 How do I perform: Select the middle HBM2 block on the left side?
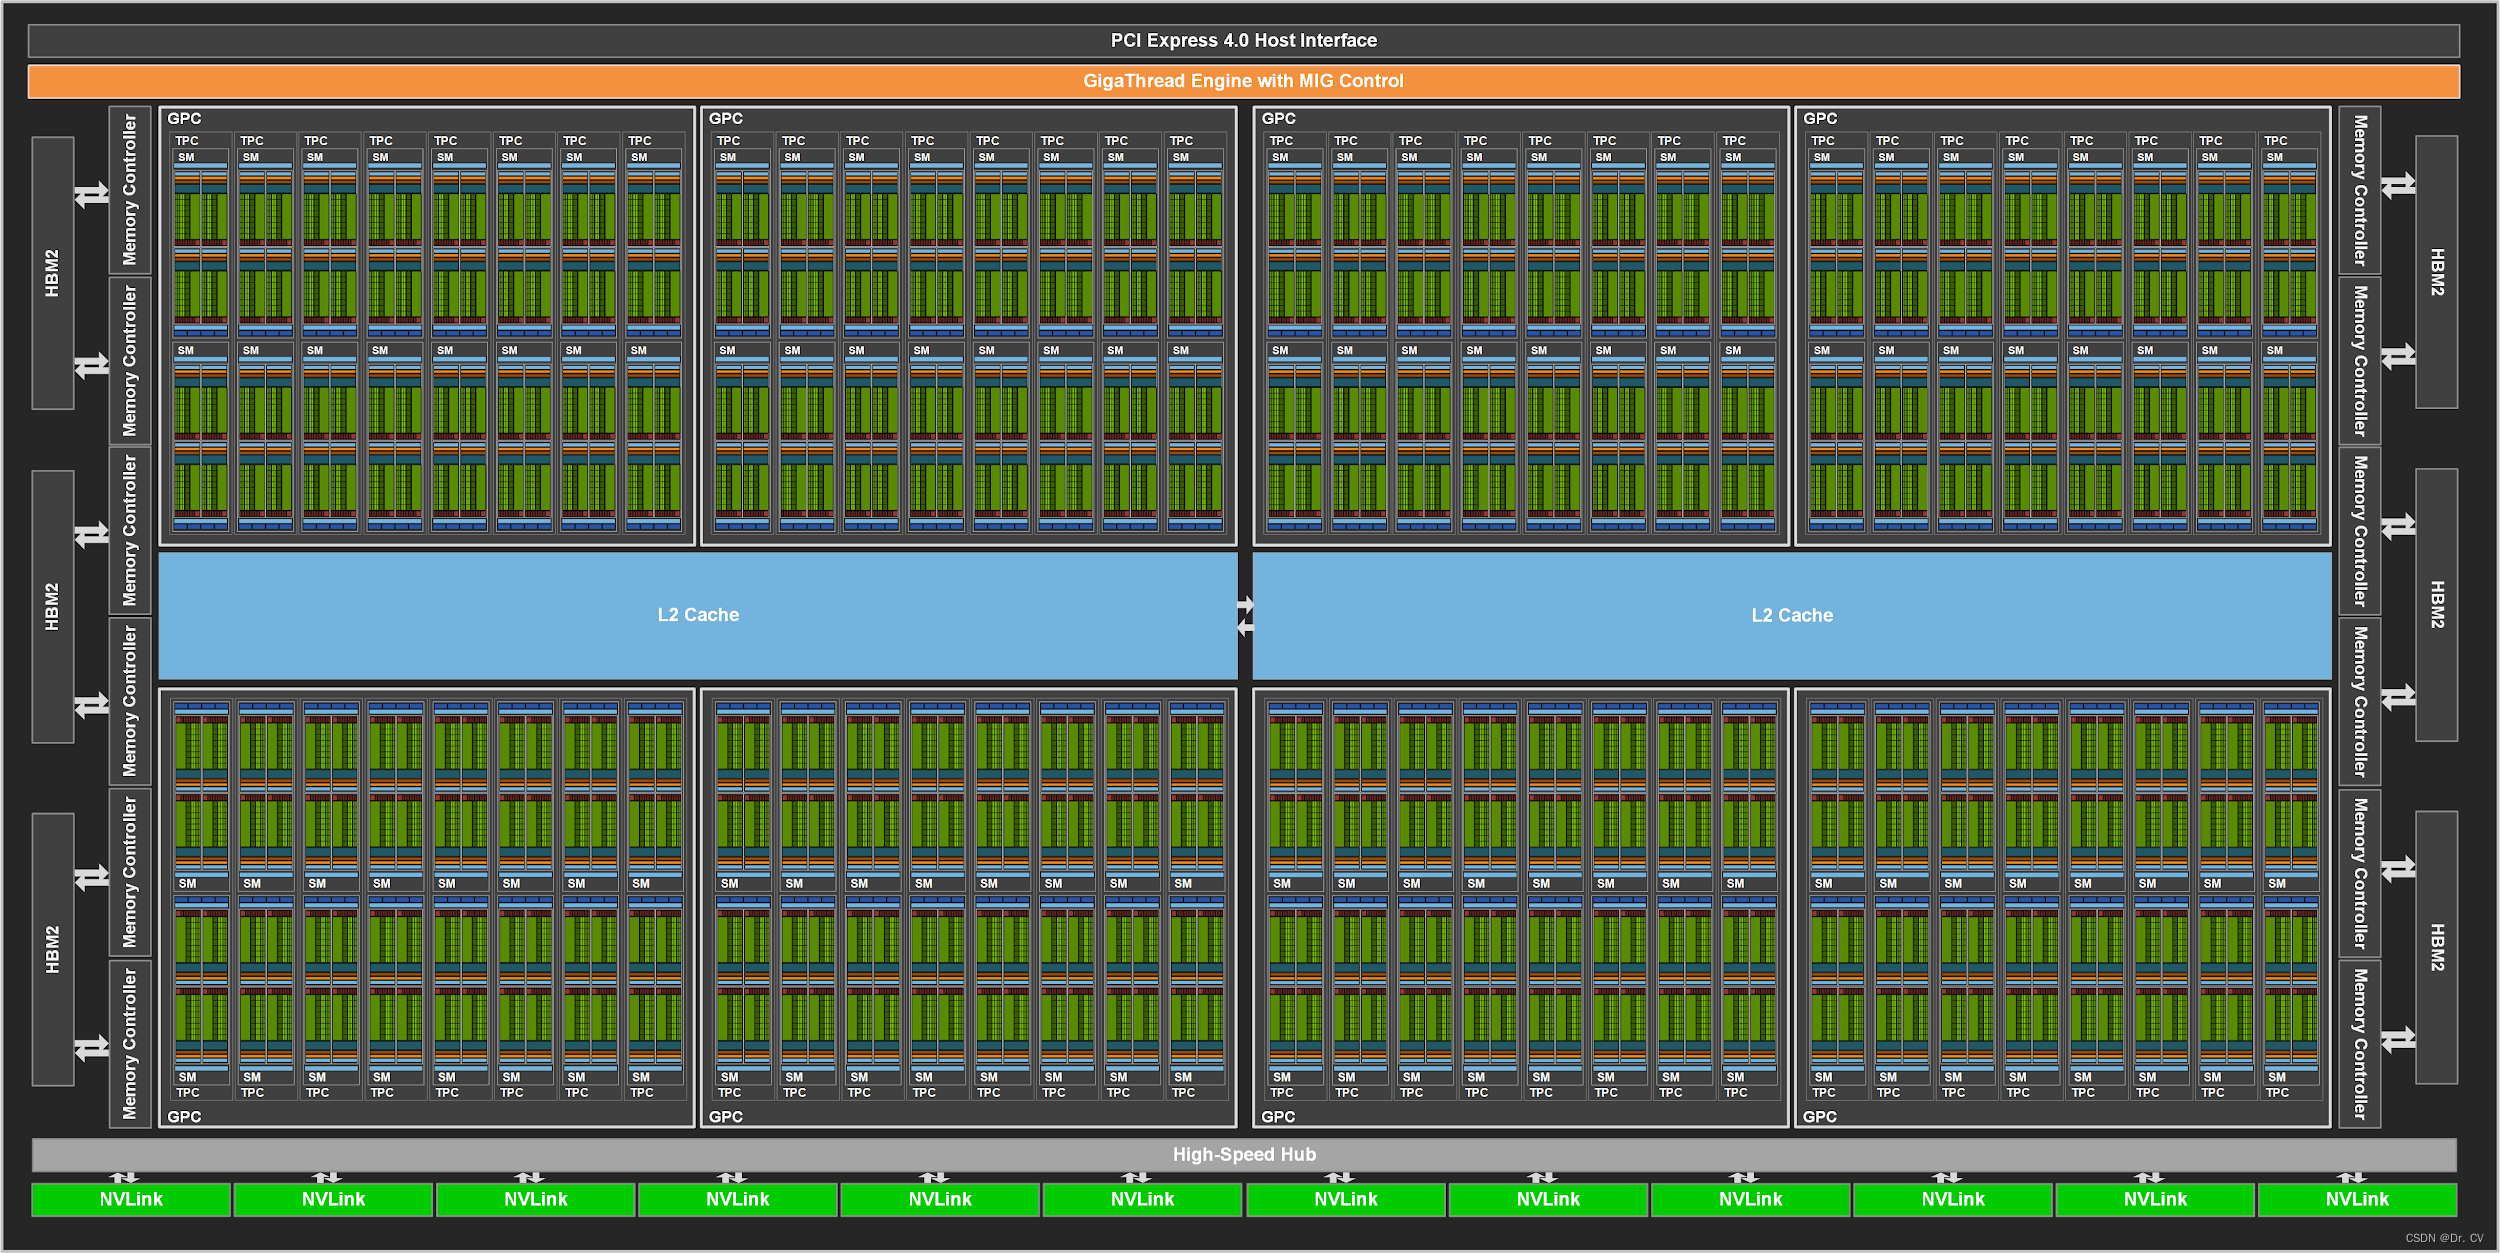(x=53, y=607)
